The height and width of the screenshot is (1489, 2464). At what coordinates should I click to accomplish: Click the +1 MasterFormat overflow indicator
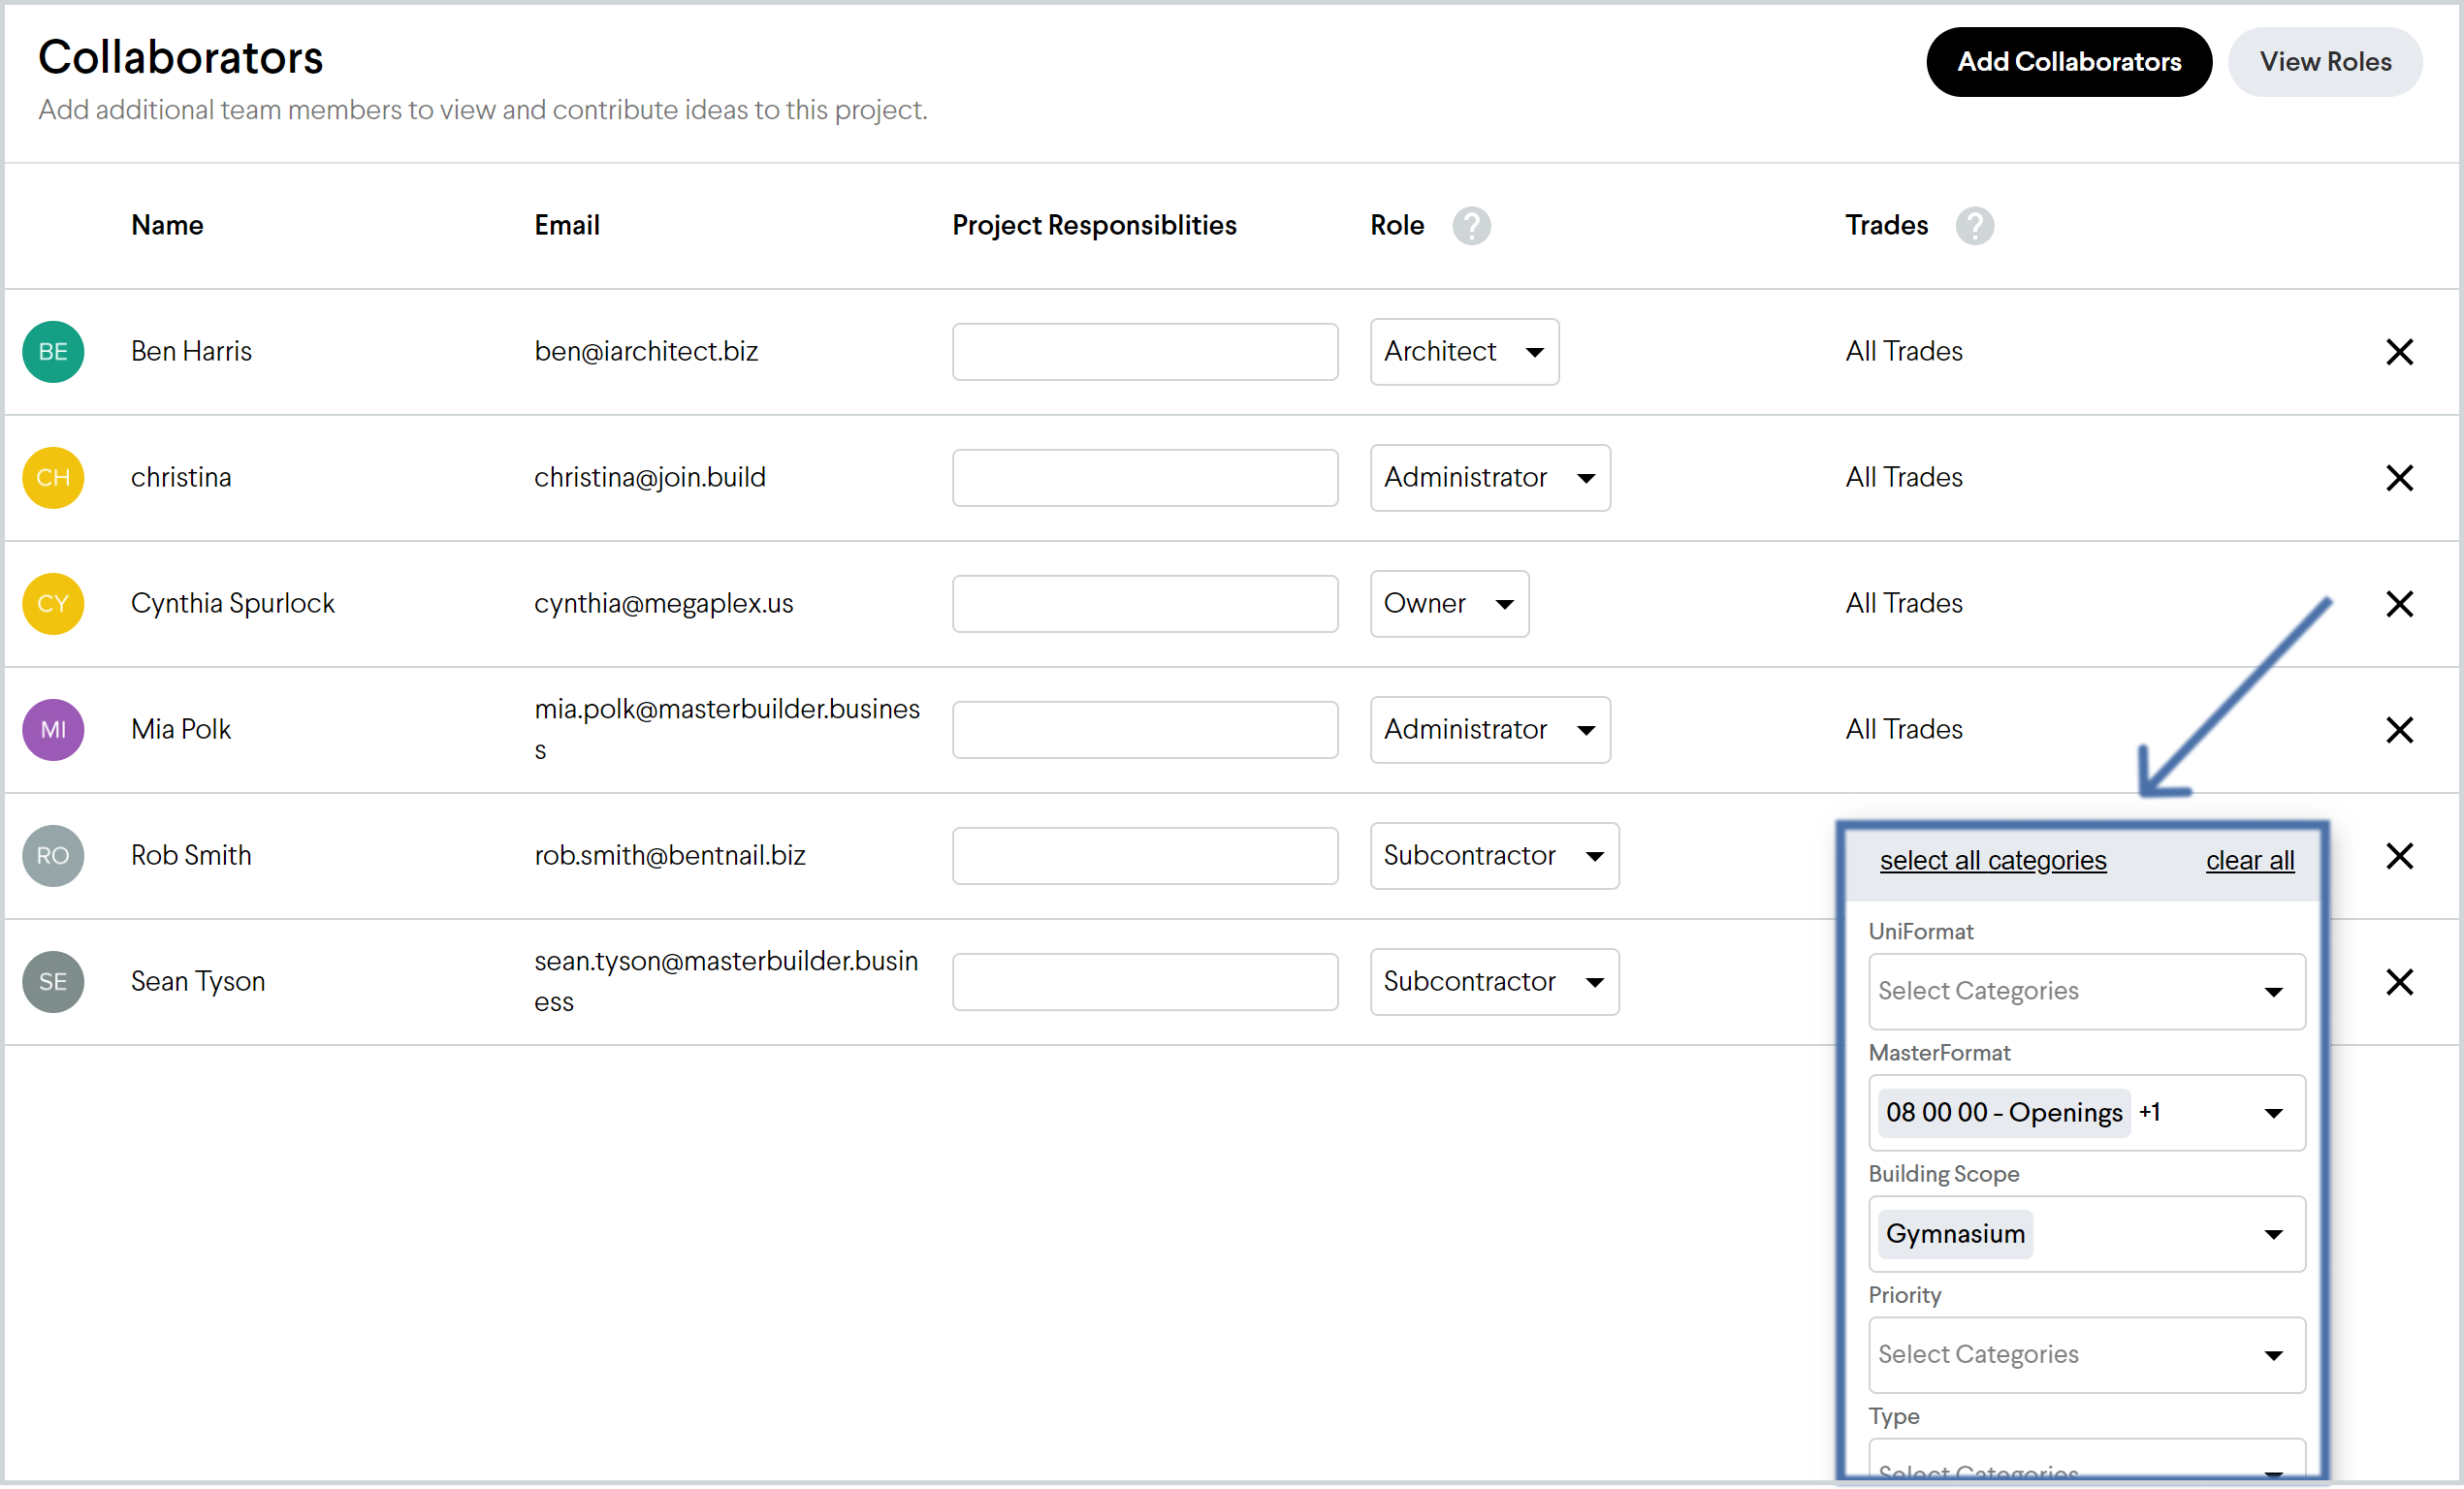(x=2150, y=1112)
